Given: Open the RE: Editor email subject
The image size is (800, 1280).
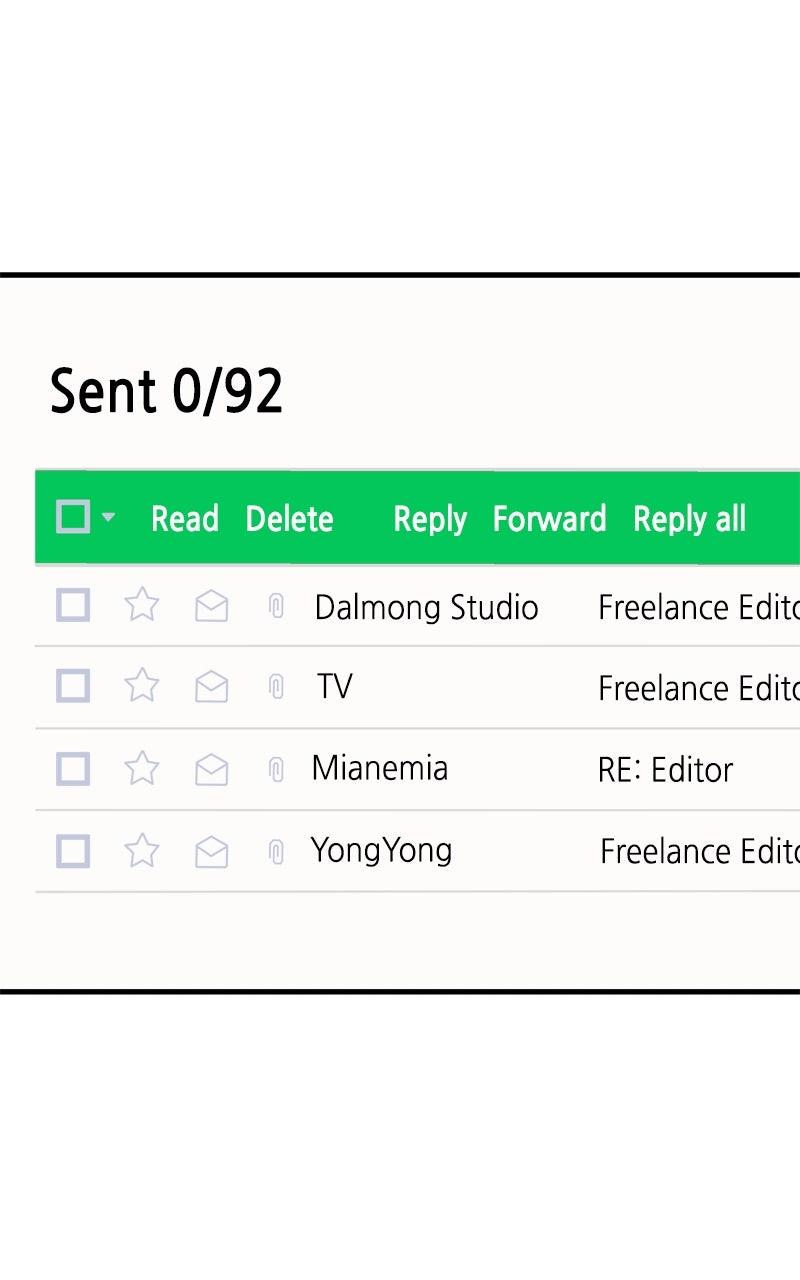Looking at the screenshot, I should (665, 769).
